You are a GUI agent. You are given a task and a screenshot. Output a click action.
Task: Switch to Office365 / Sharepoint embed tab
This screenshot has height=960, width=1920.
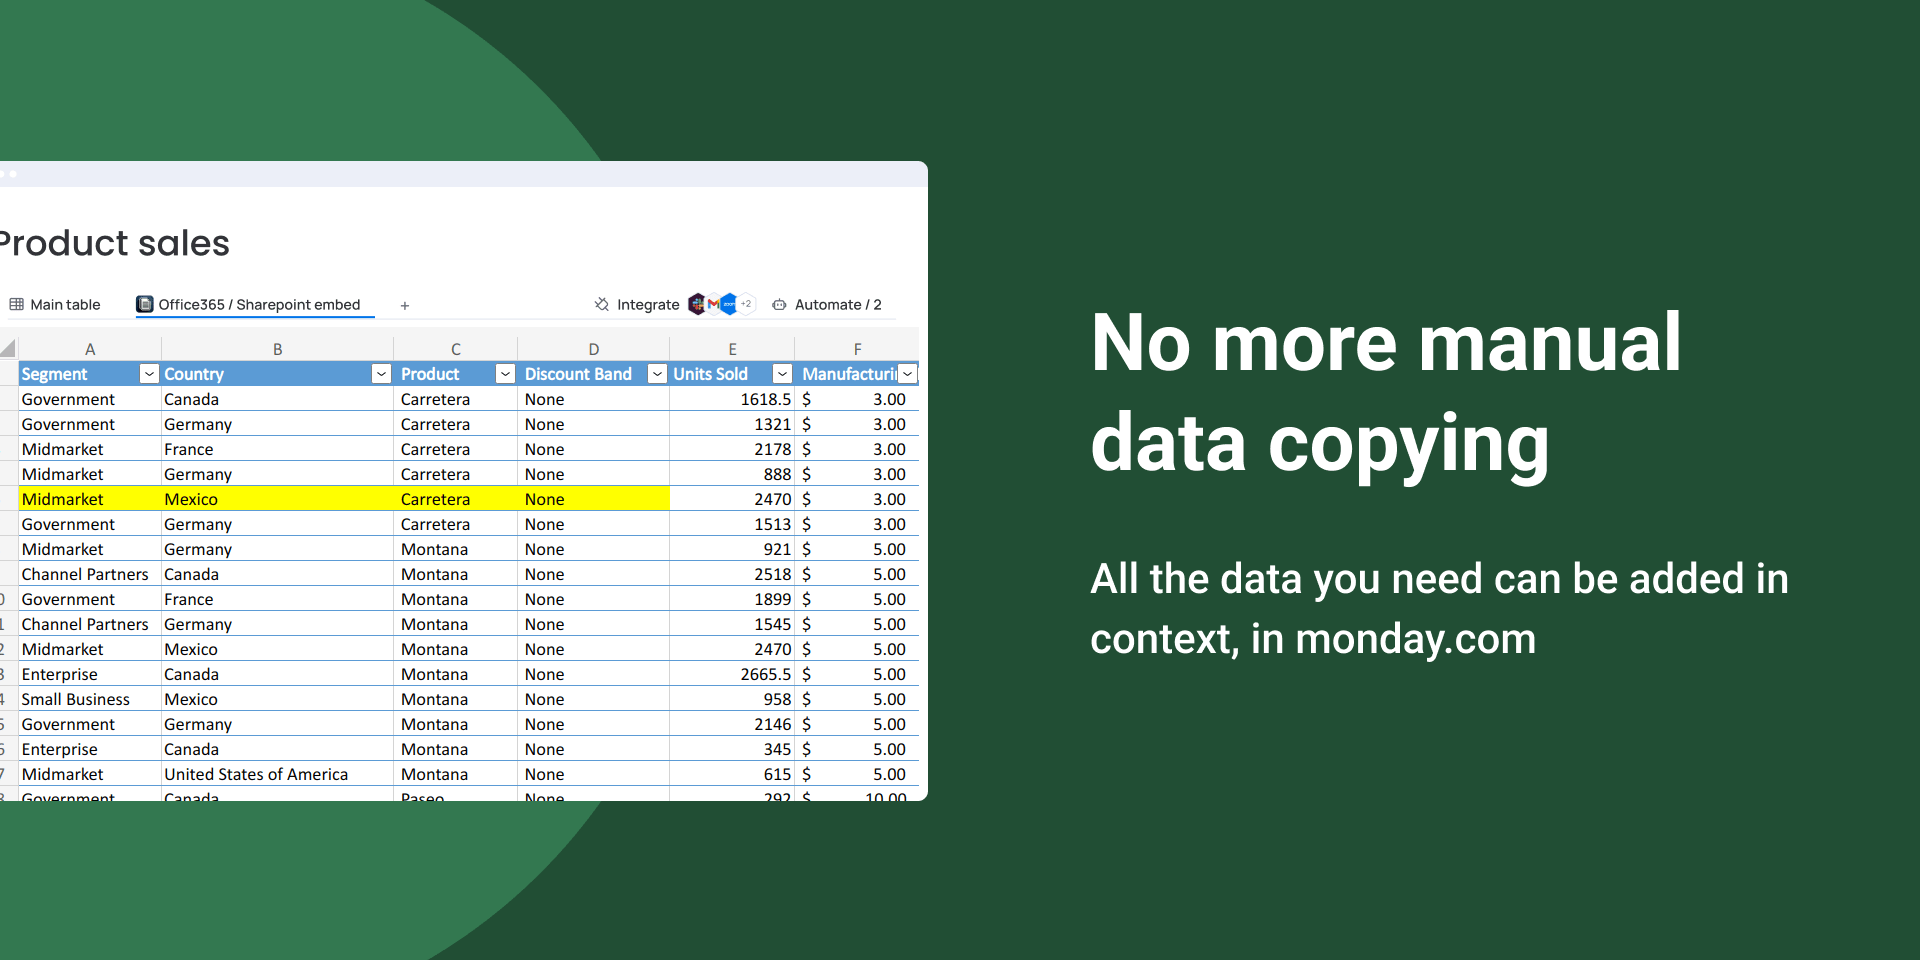coord(249,305)
